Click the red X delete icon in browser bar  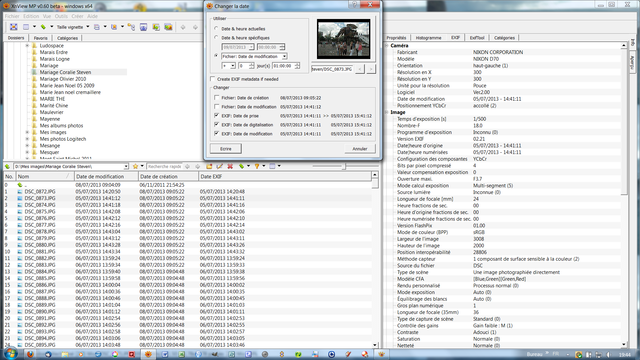click(230, 167)
